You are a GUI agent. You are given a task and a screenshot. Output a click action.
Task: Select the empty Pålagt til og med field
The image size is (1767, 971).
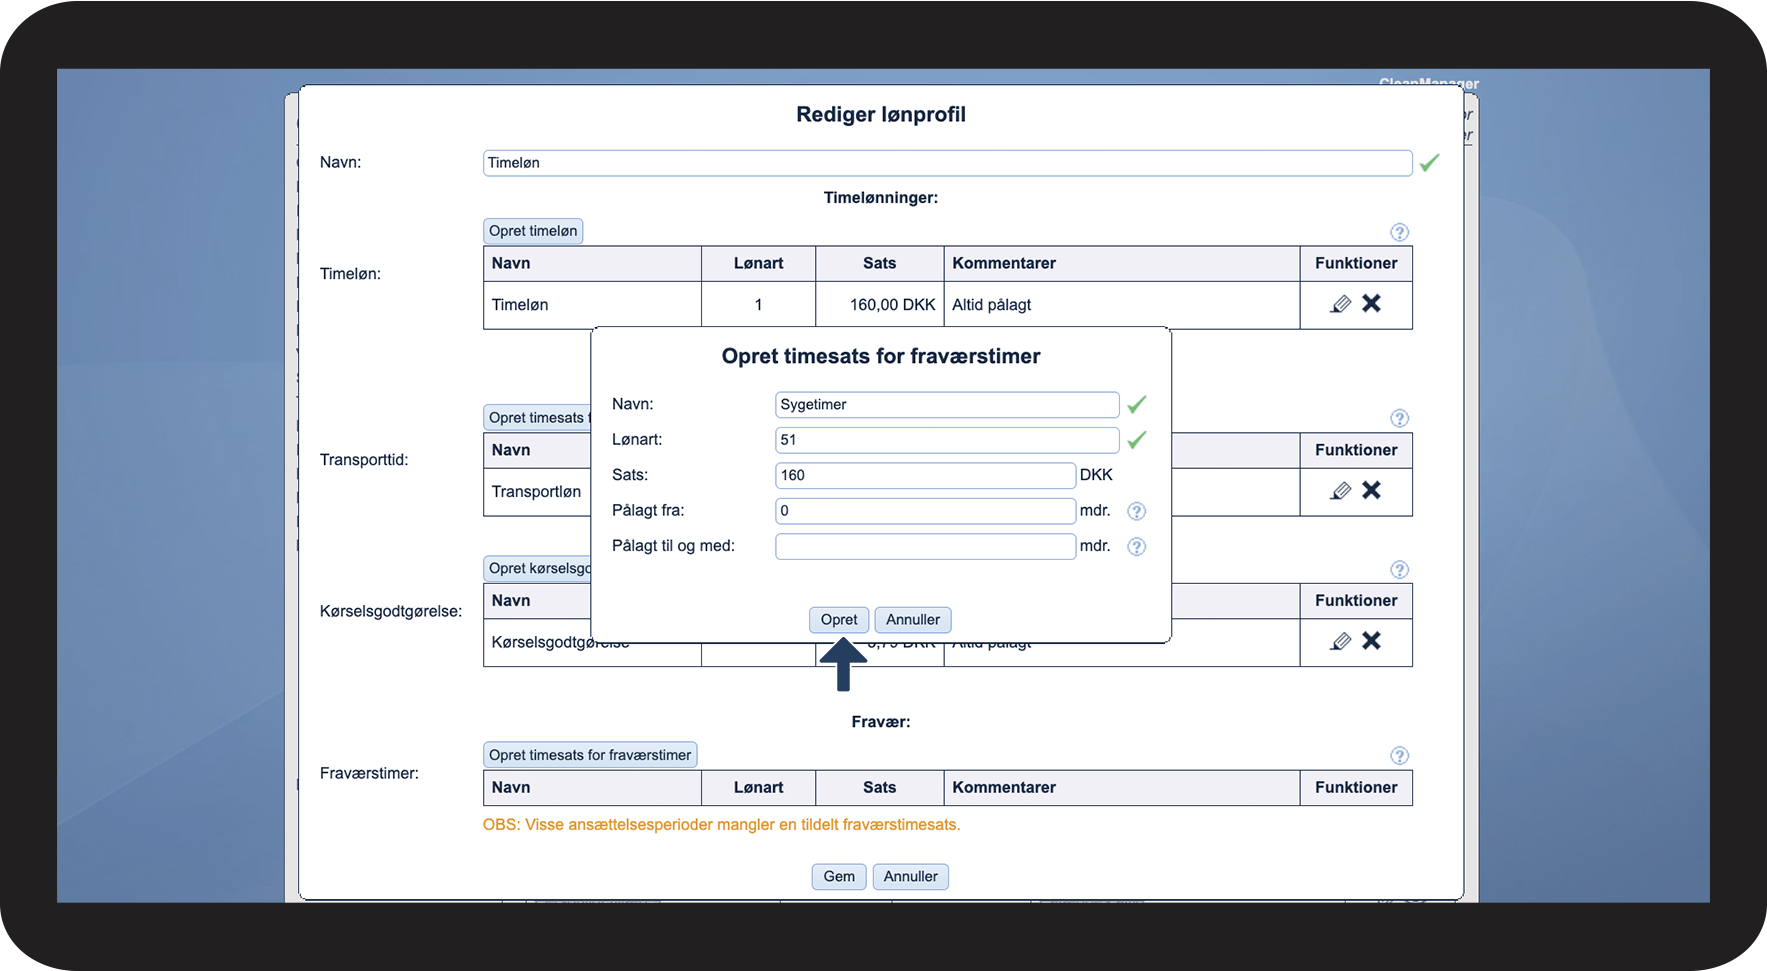[x=924, y=547]
